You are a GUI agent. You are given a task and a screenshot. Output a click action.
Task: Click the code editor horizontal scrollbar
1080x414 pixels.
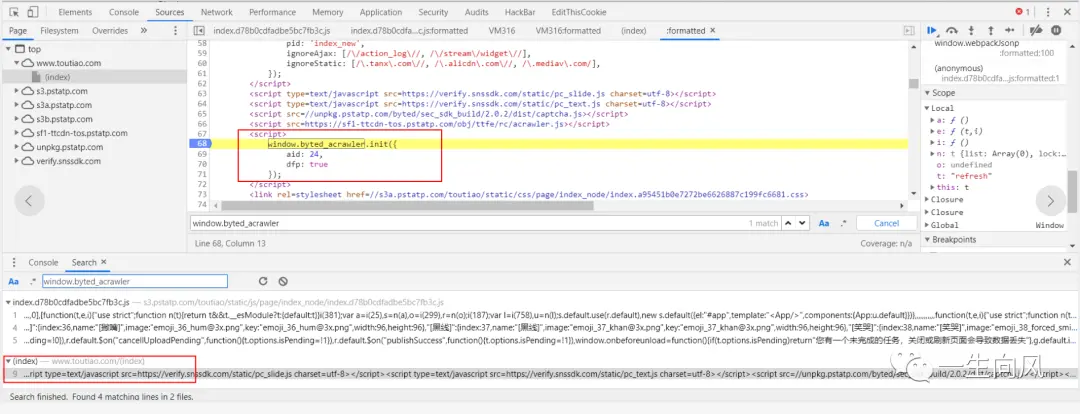(405, 205)
